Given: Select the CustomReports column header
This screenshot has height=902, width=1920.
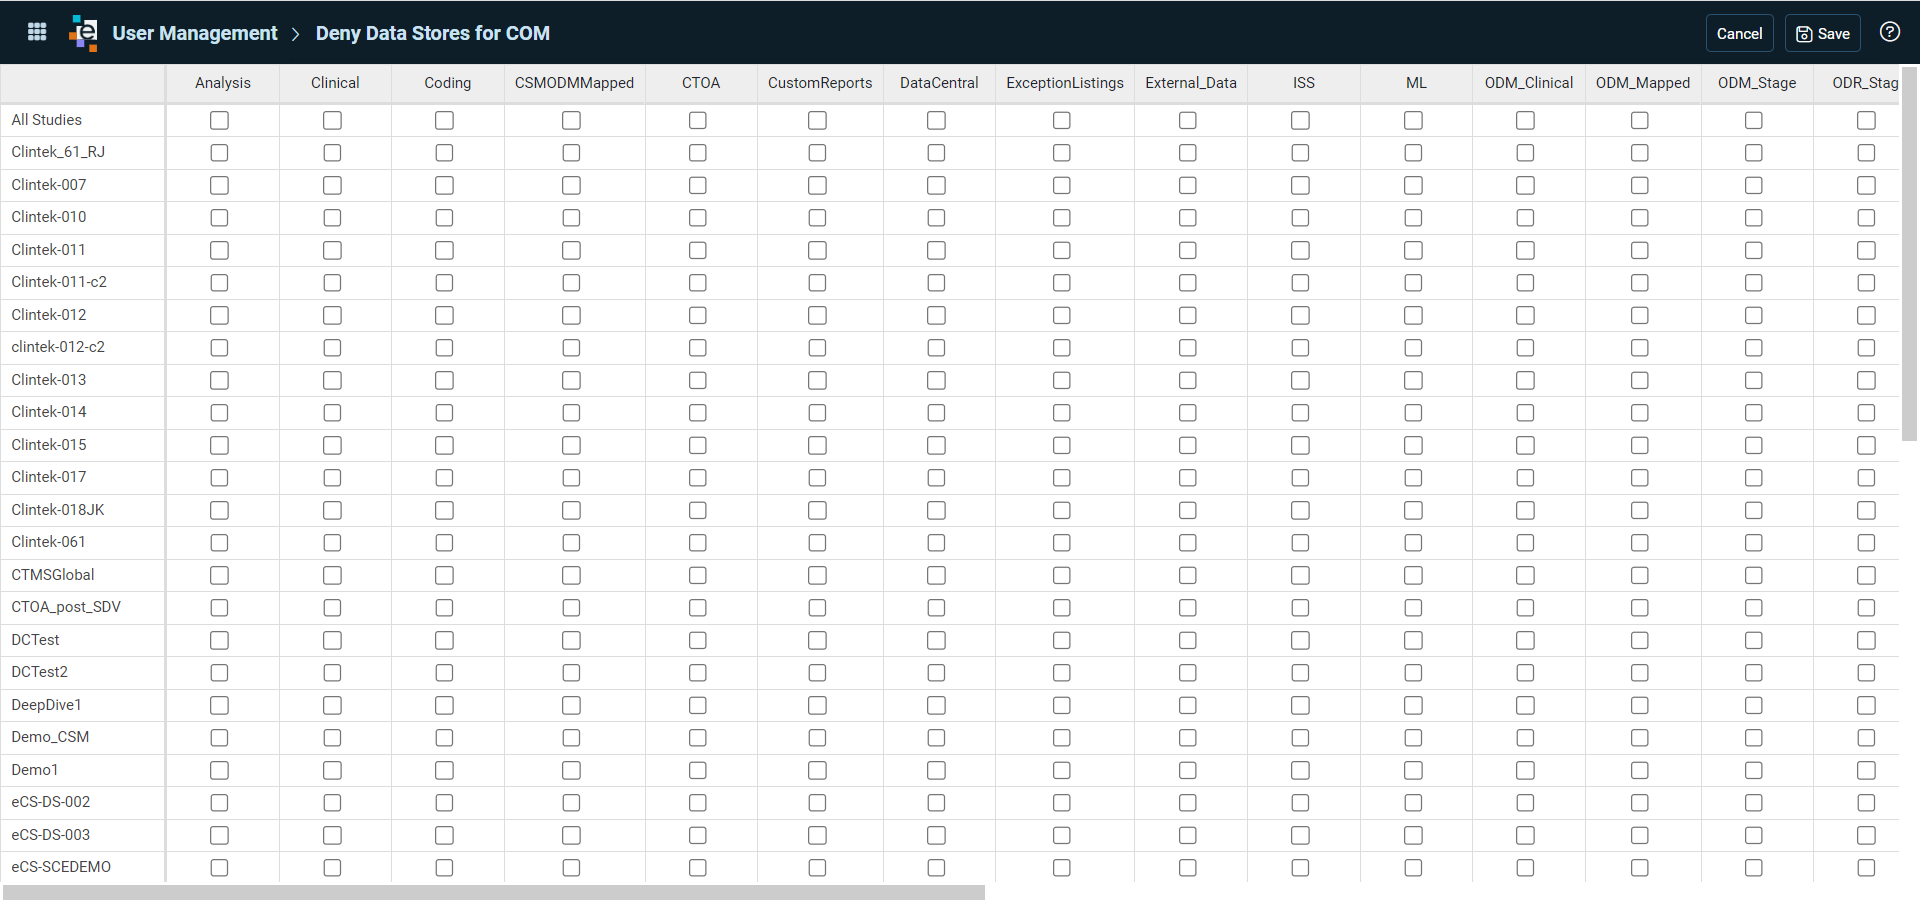Looking at the screenshot, I should pos(820,83).
